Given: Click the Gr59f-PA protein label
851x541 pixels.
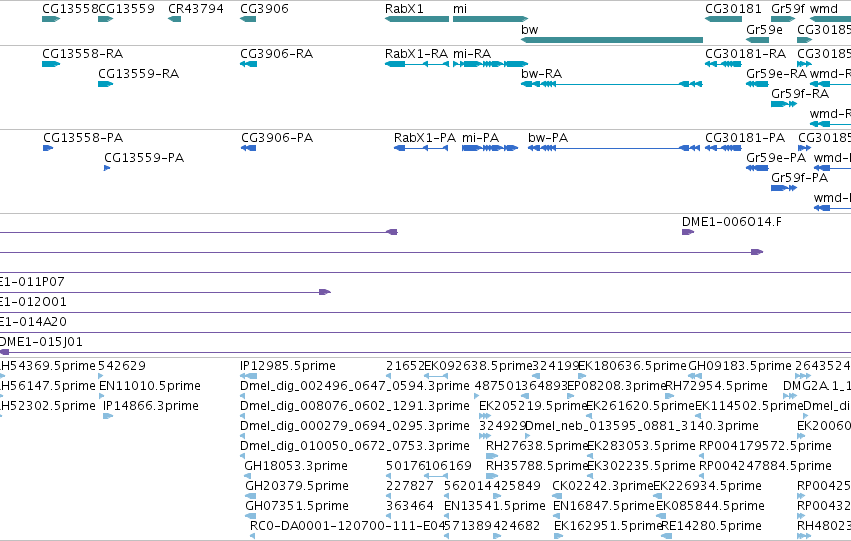Looking at the screenshot, I should pos(799,178).
